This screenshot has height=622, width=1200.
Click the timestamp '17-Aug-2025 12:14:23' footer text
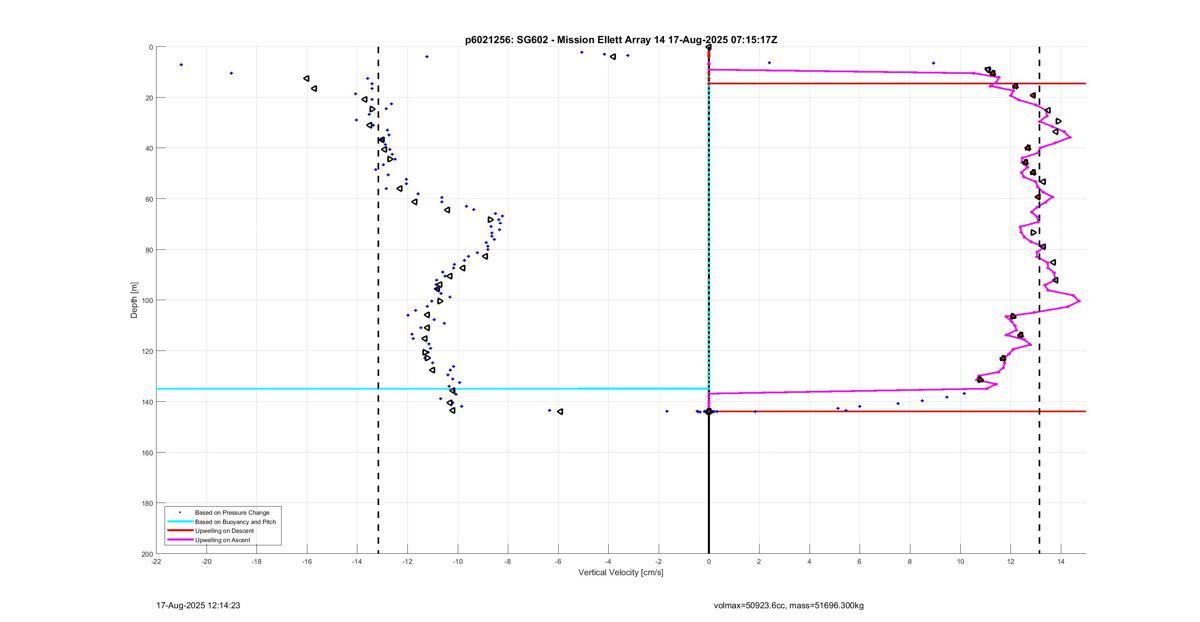[x=198, y=605]
